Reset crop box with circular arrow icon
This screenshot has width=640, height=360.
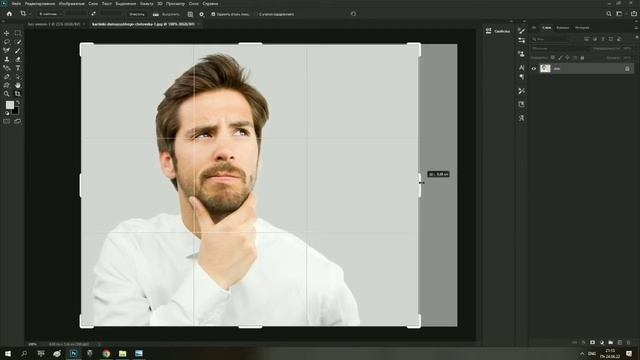353,14
